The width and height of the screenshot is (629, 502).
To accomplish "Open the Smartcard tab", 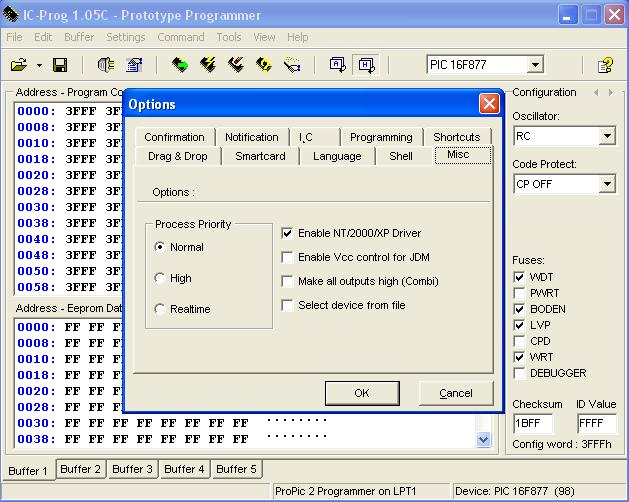I will click(x=260, y=156).
